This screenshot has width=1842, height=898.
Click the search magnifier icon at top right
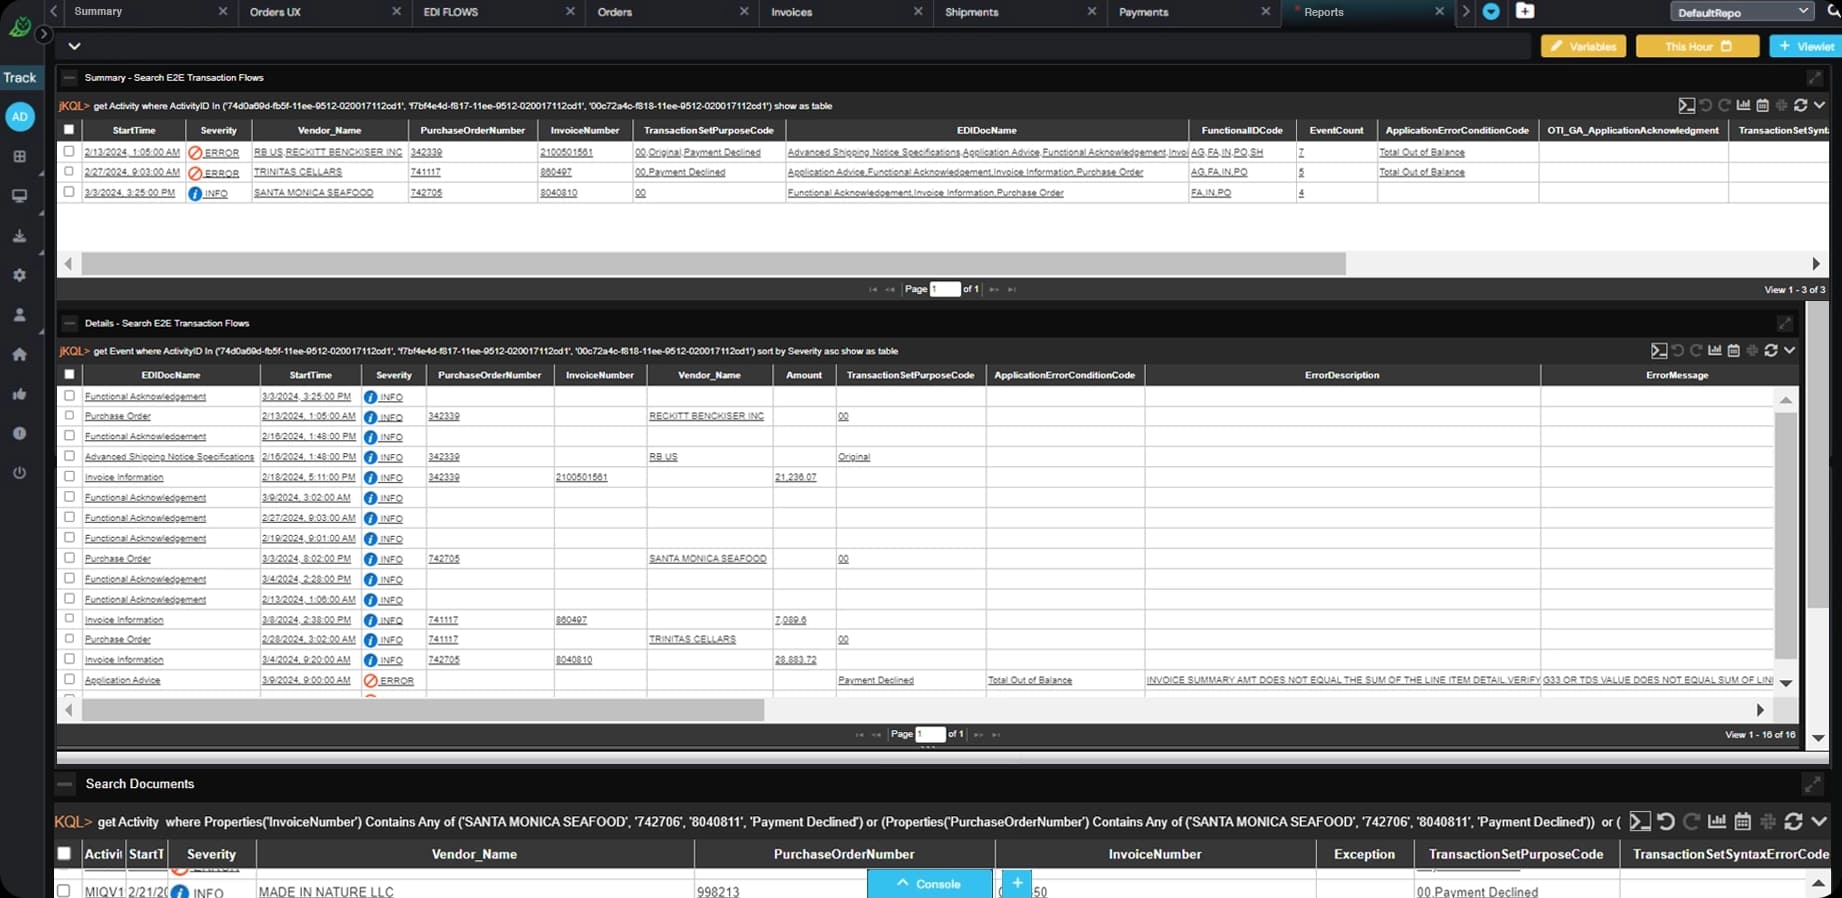(1834, 11)
